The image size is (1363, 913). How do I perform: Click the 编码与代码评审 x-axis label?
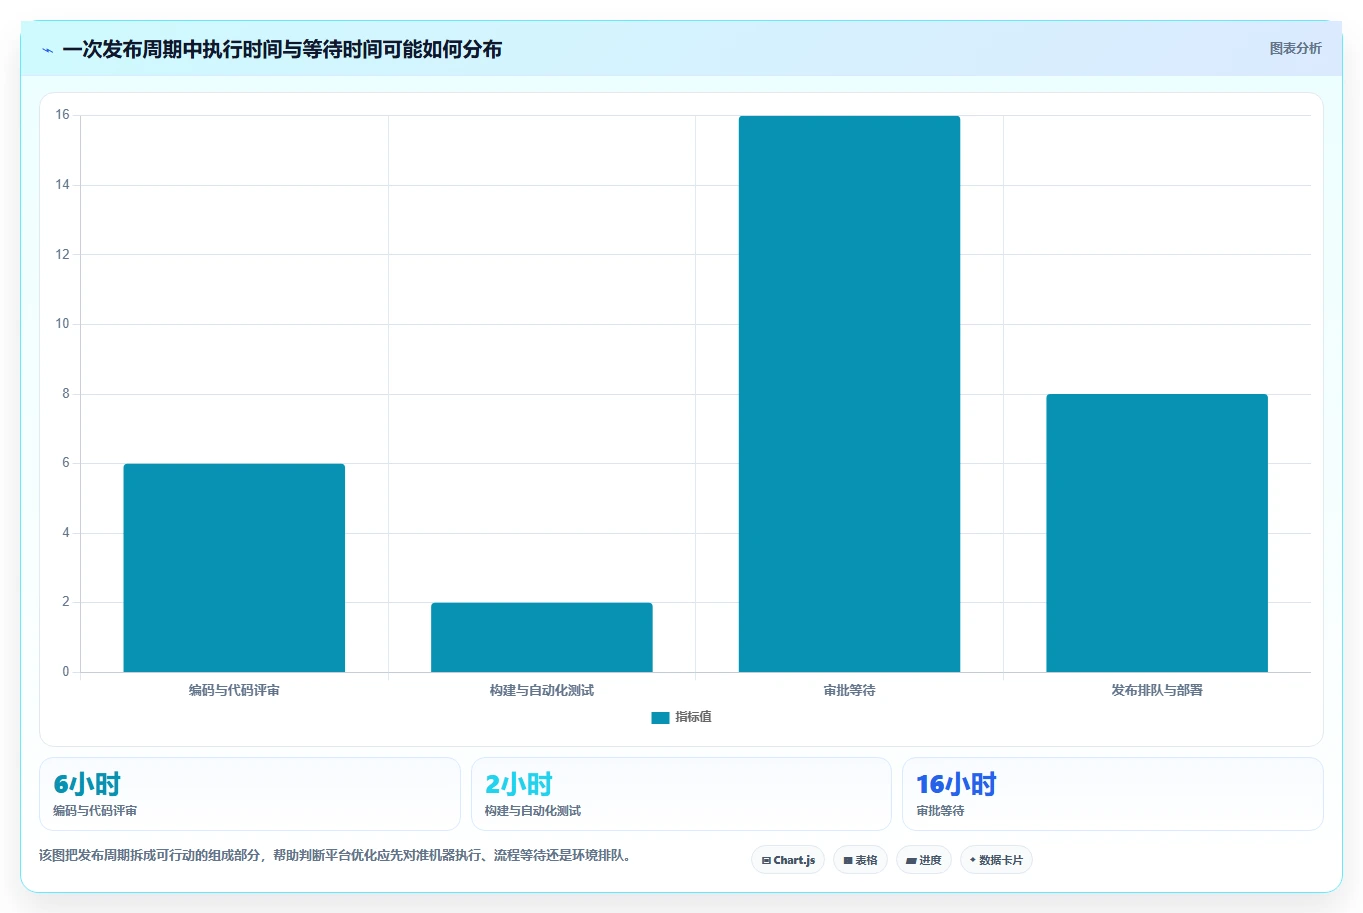234,691
